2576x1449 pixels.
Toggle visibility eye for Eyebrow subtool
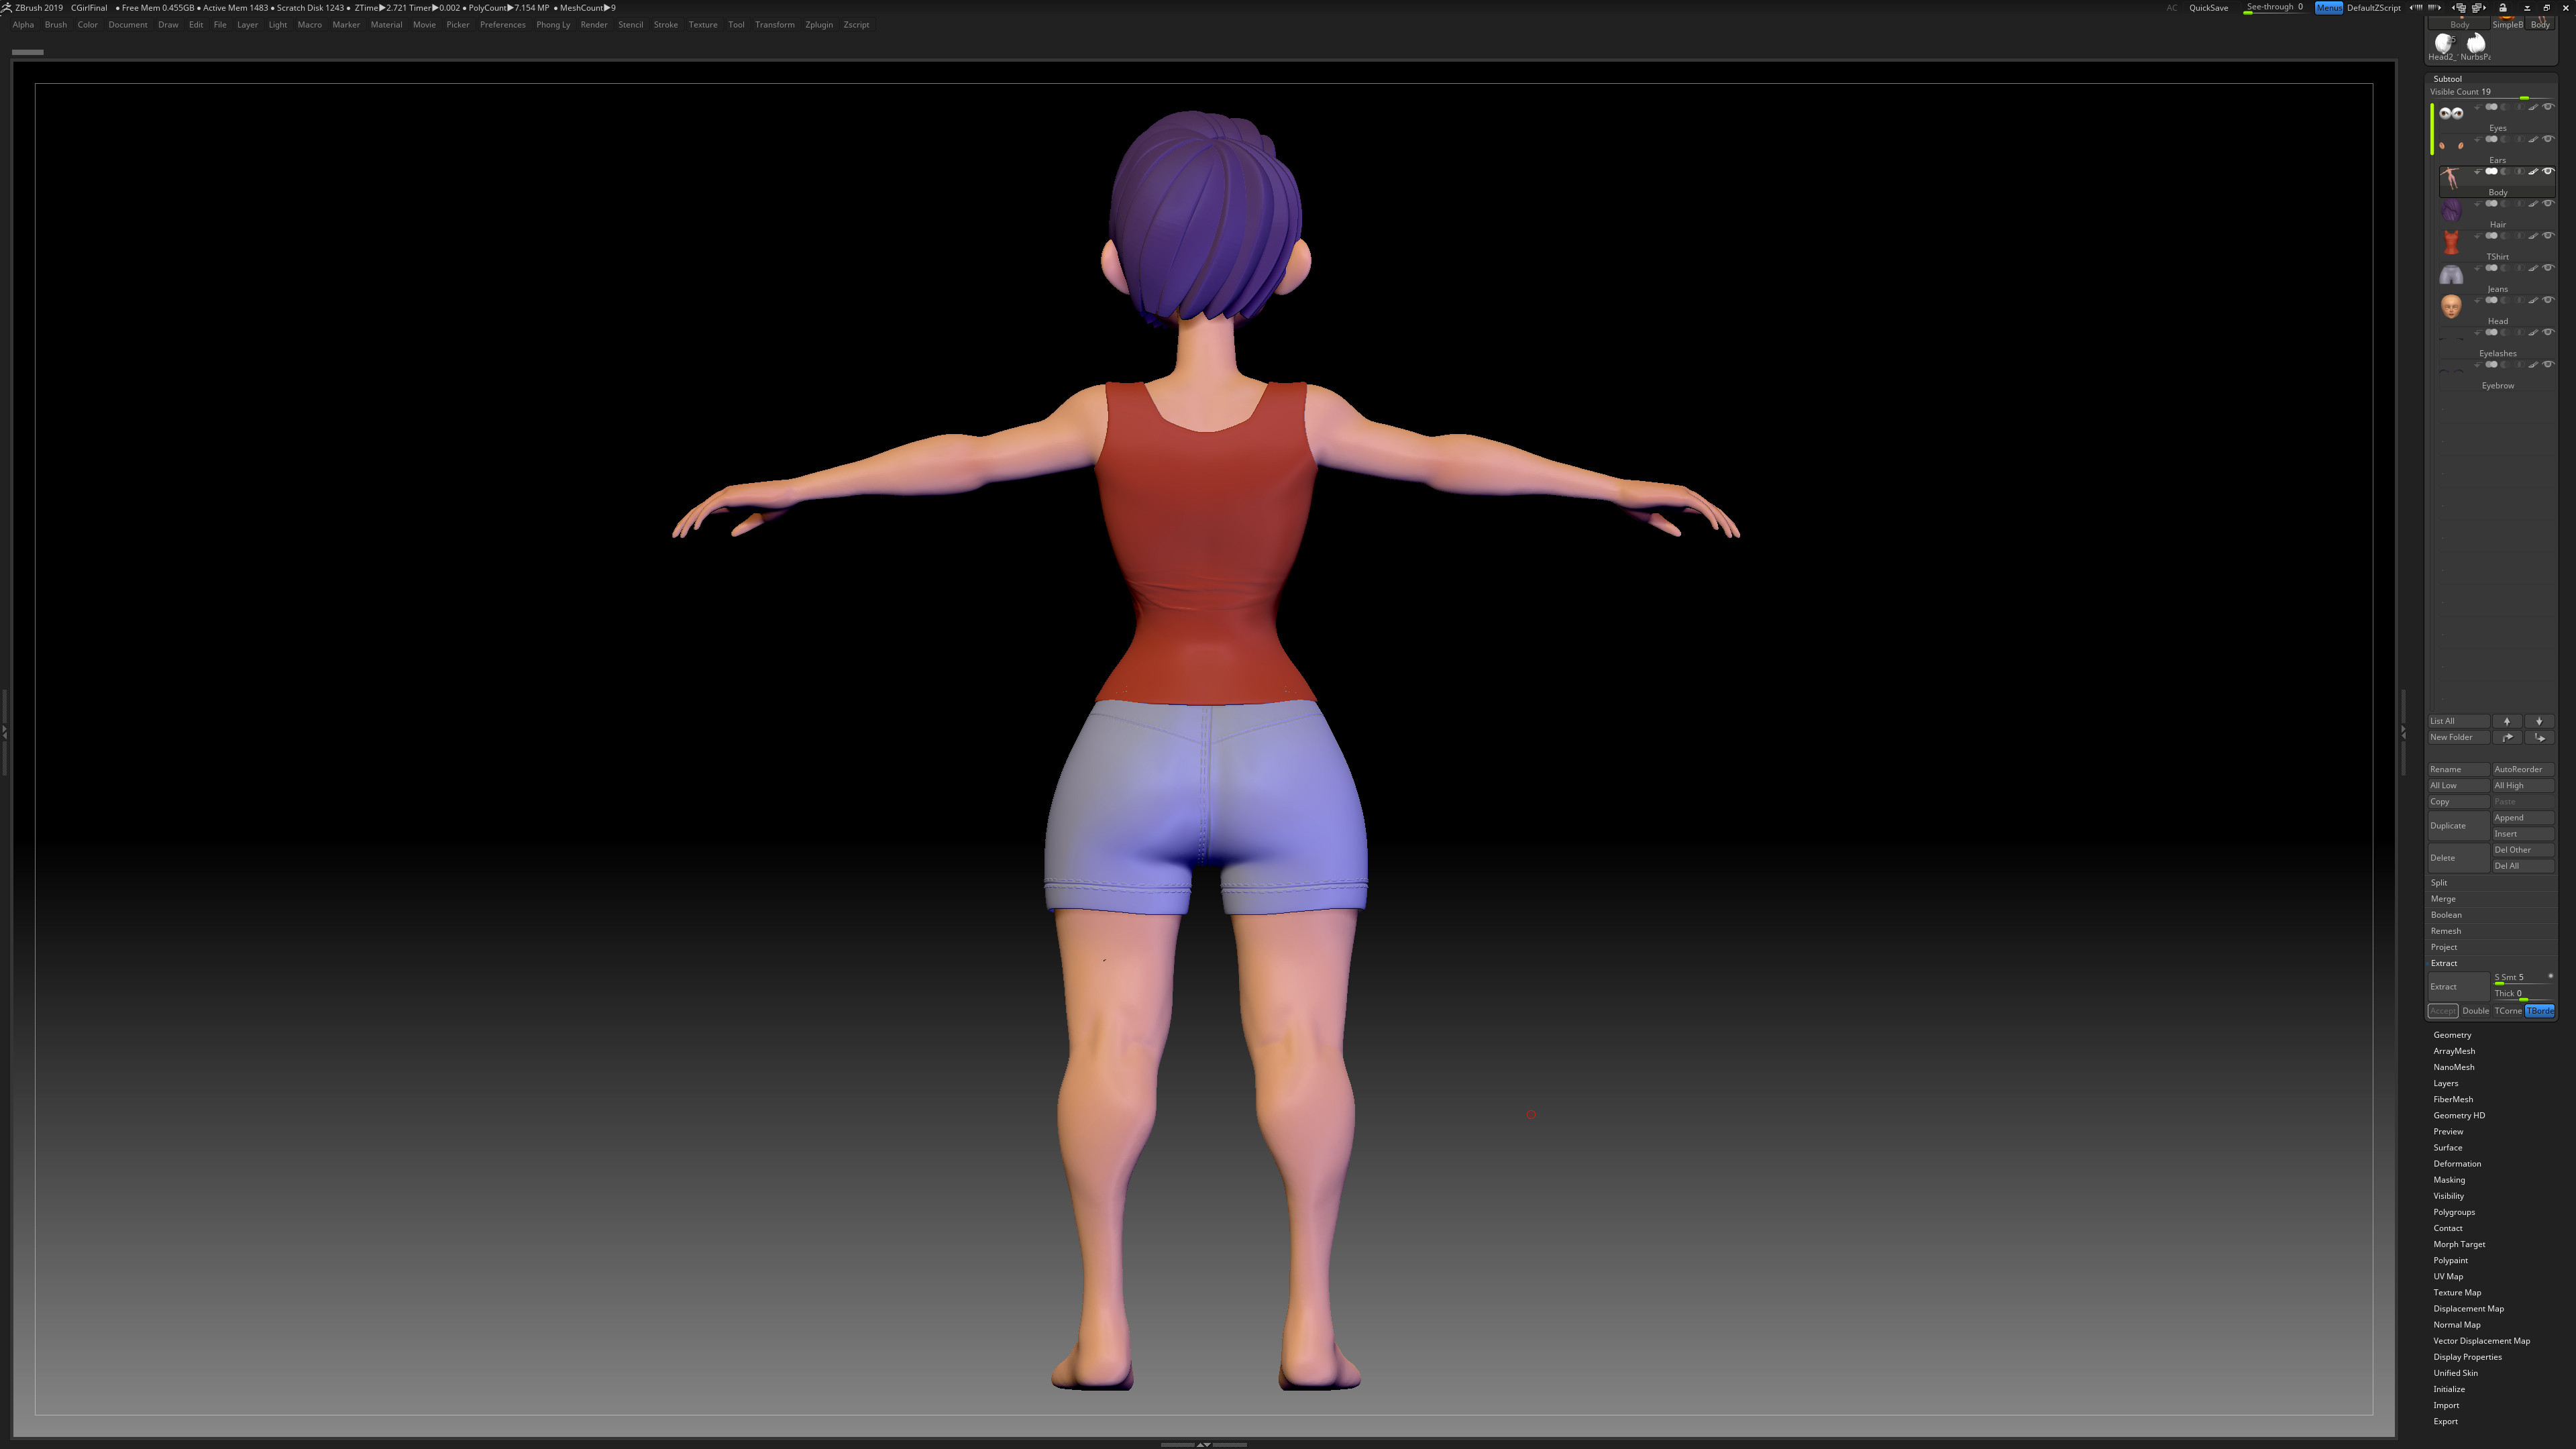point(2548,365)
